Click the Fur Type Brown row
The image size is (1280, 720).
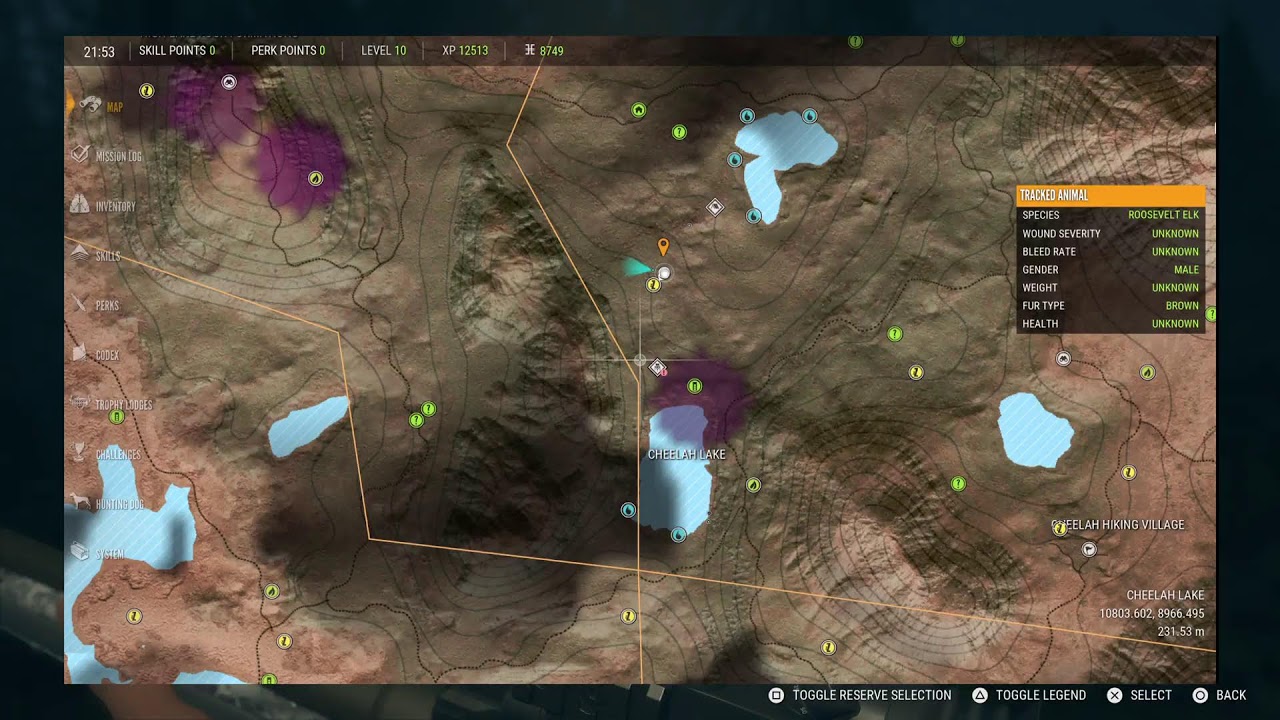click(1111, 305)
